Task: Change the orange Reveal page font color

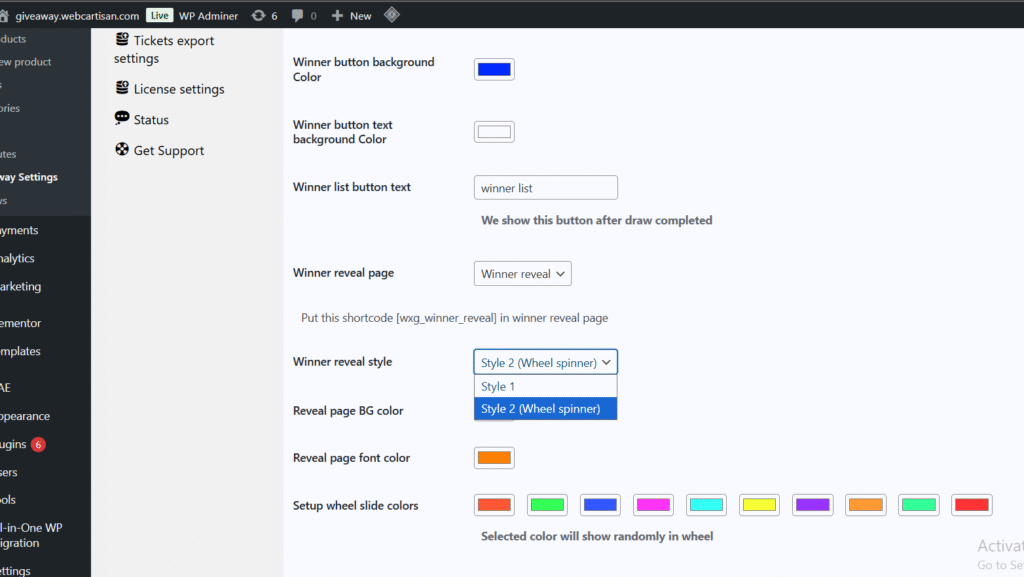Action: [x=494, y=458]
